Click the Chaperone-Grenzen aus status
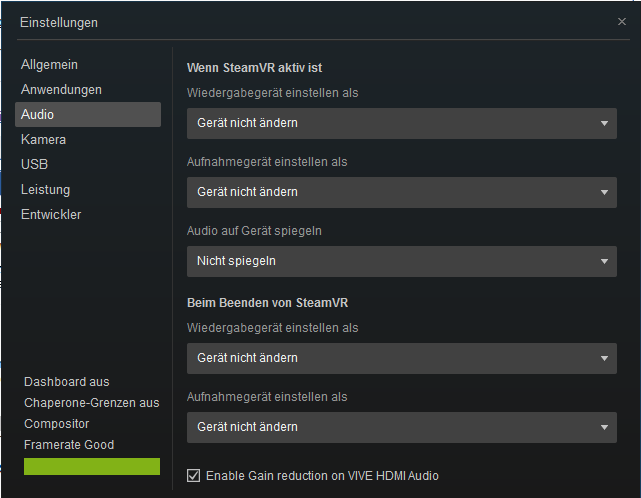The image size is (641, 498). [92, 403]
